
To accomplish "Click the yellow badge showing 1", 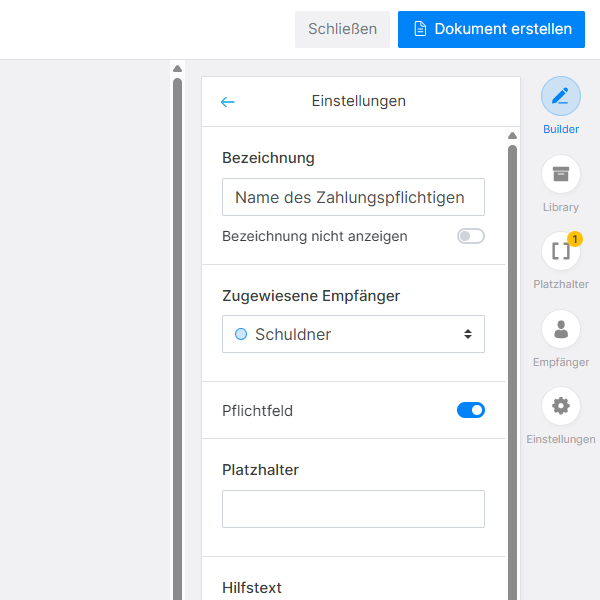I will point(575,239).
